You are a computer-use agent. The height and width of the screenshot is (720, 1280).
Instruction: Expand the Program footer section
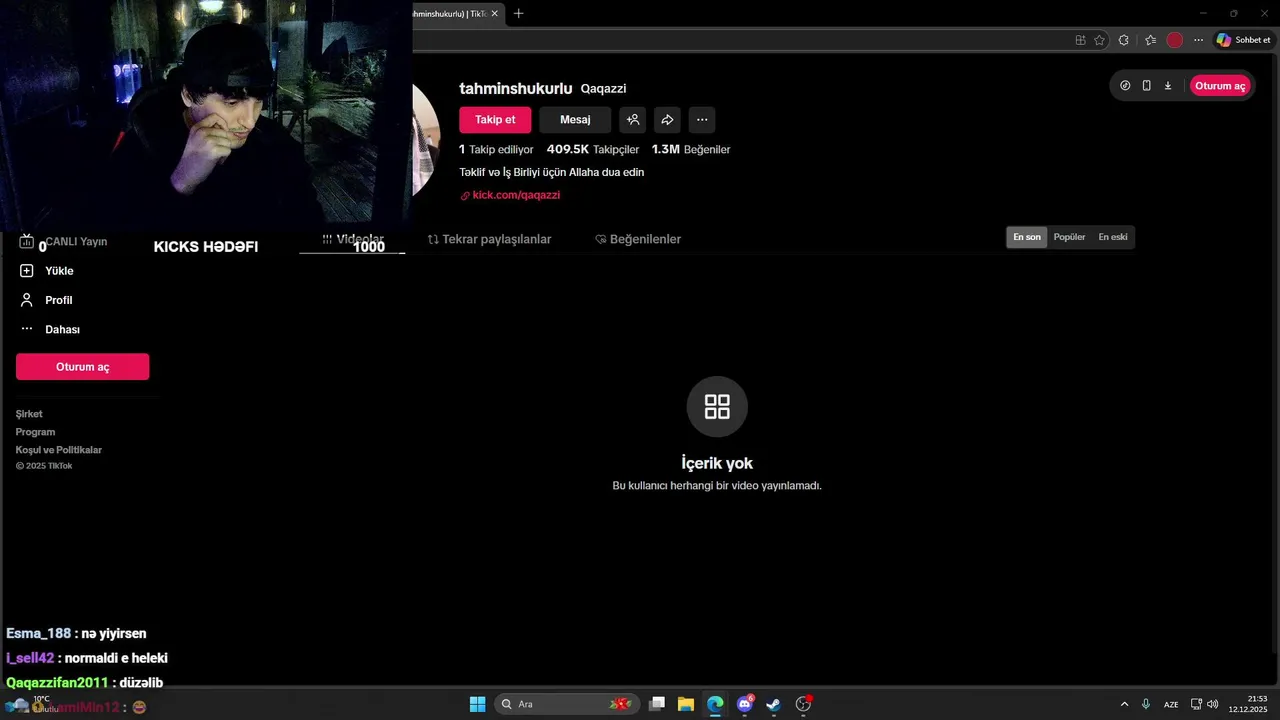tap(35, 432)
